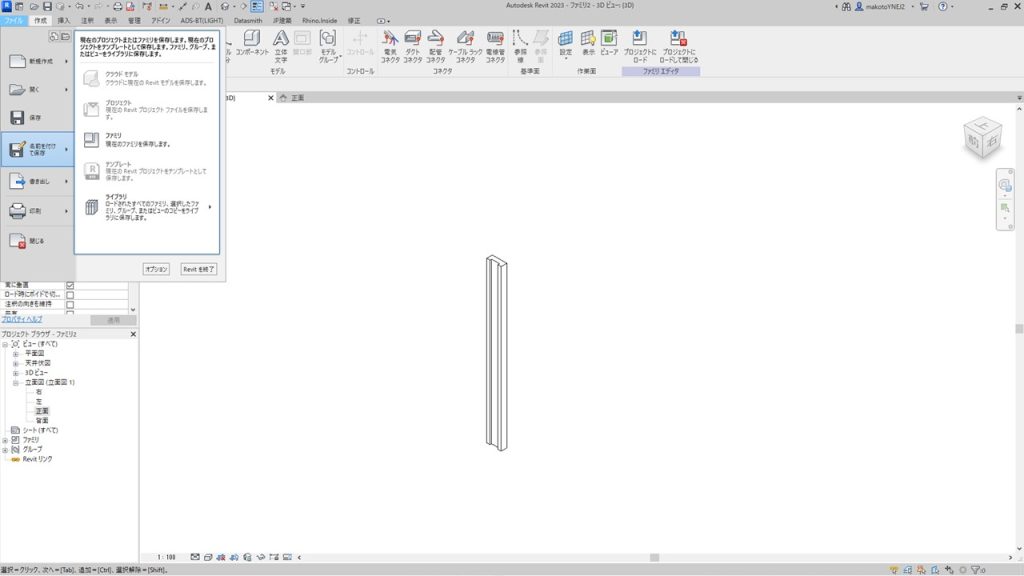The image size is (1024, 576).
Task: Select the 正面 (Front) elevation view item
Action: pyautogui.click(x=42, y=411)
